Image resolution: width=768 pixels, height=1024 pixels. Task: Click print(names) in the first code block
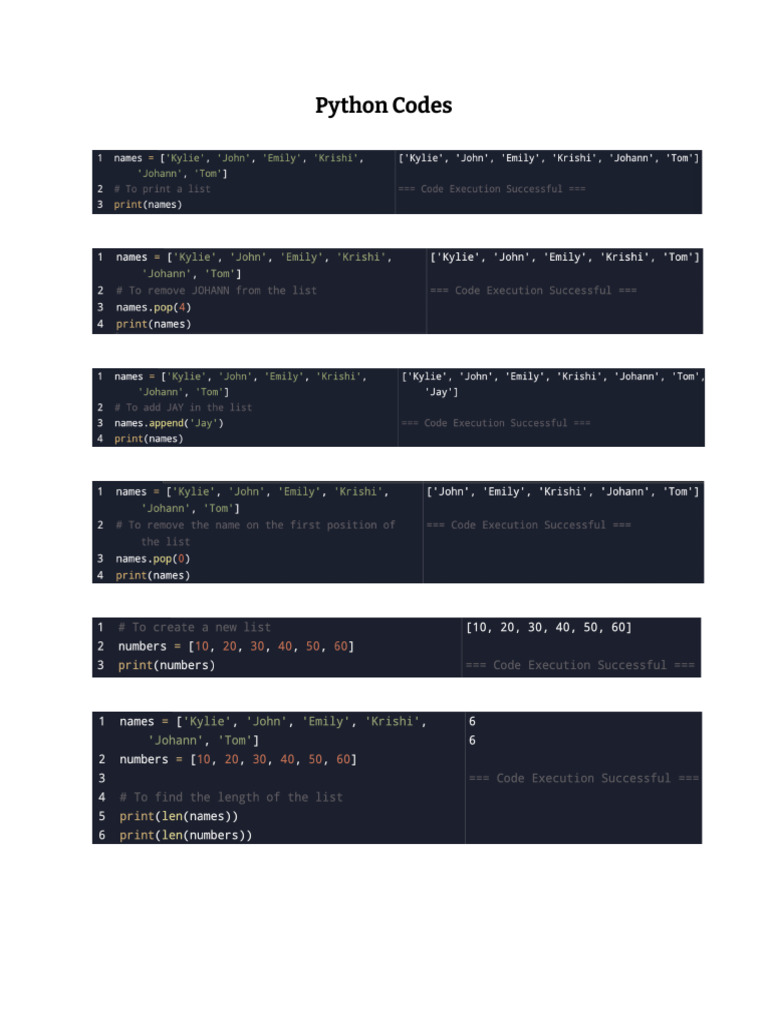pyautogui.click(x=148, y=204)
